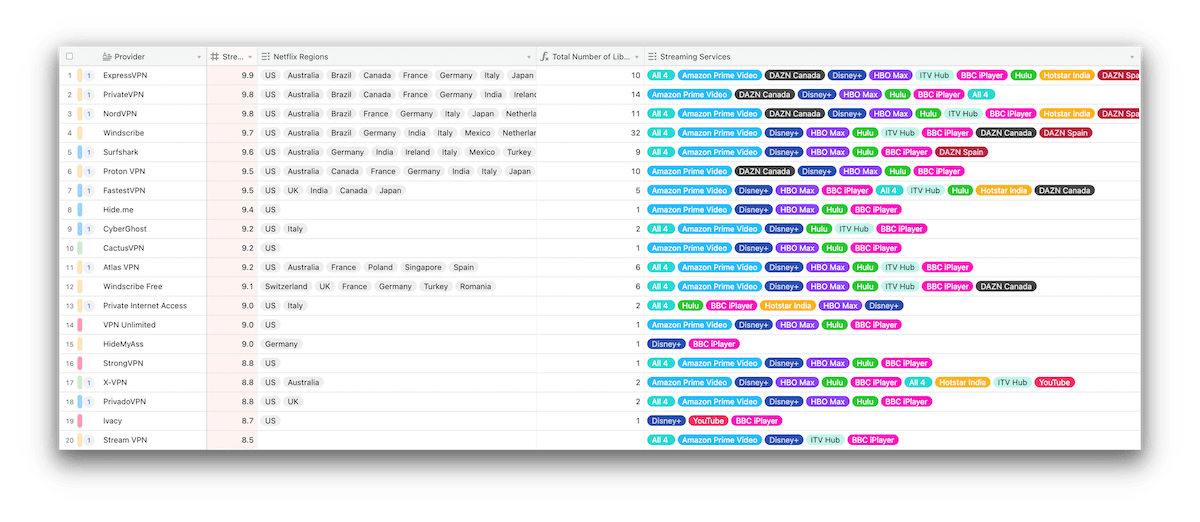Select the Windscribe provider cell
1200x522 pixels.
click(152, 133)
